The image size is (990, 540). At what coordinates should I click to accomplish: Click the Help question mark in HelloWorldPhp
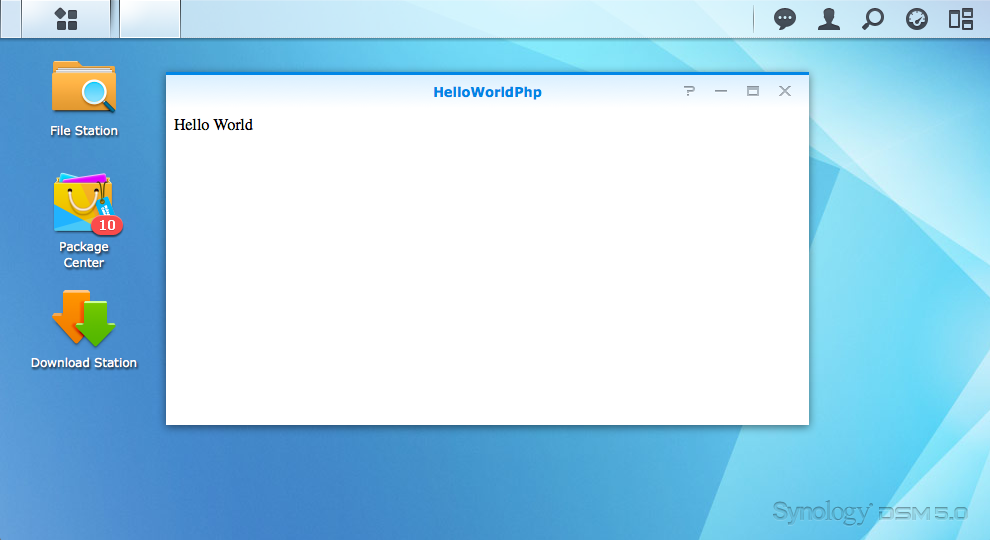point(689,91)
